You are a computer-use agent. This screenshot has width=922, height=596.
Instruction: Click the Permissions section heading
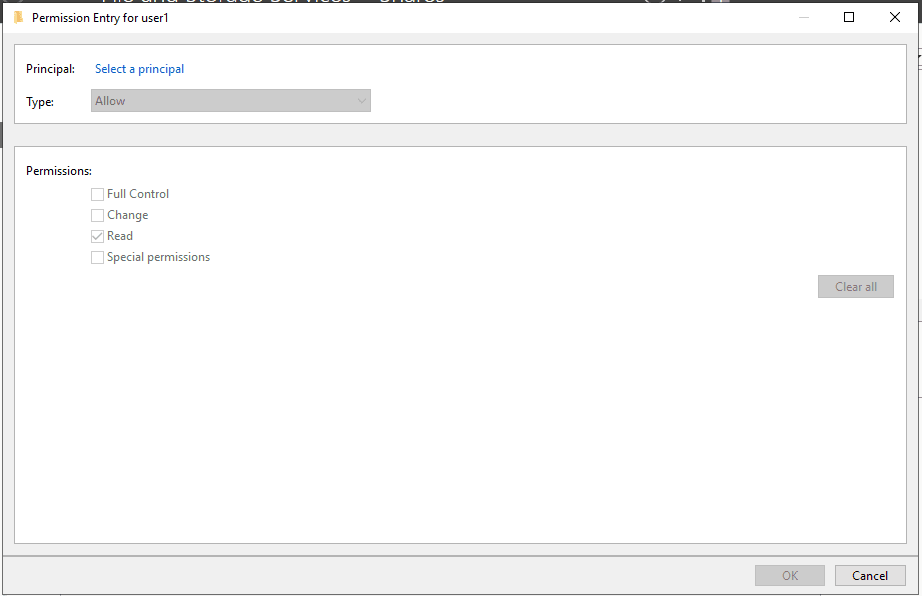pos(58,171)
